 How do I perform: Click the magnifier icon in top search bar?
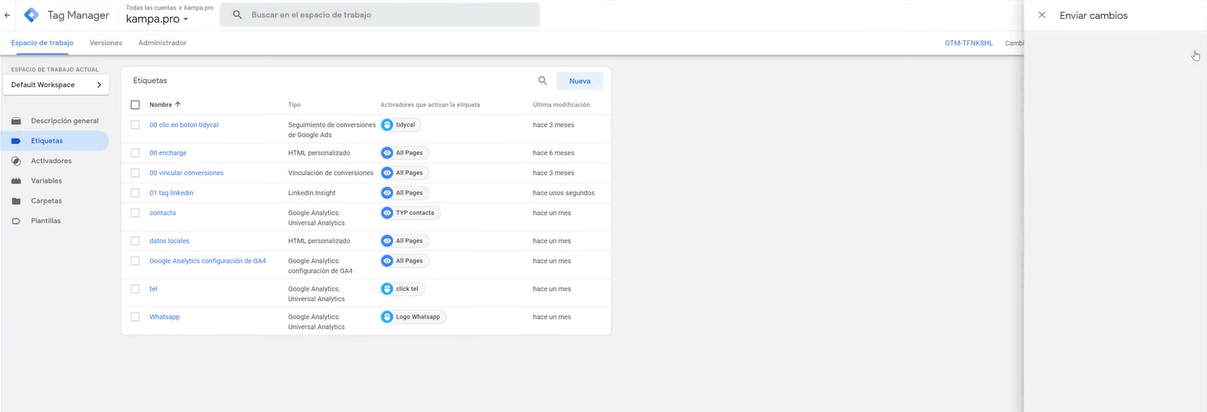pos(237,15)
